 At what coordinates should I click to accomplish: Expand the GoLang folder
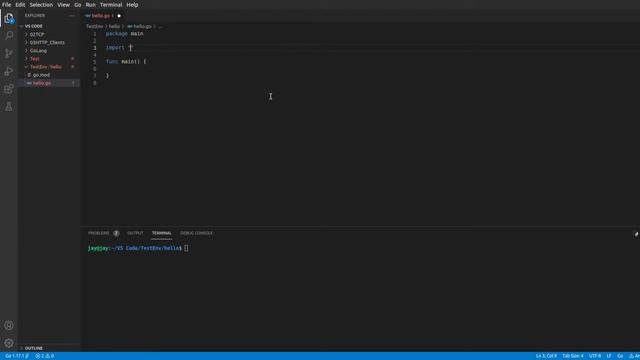click(49, 51)
